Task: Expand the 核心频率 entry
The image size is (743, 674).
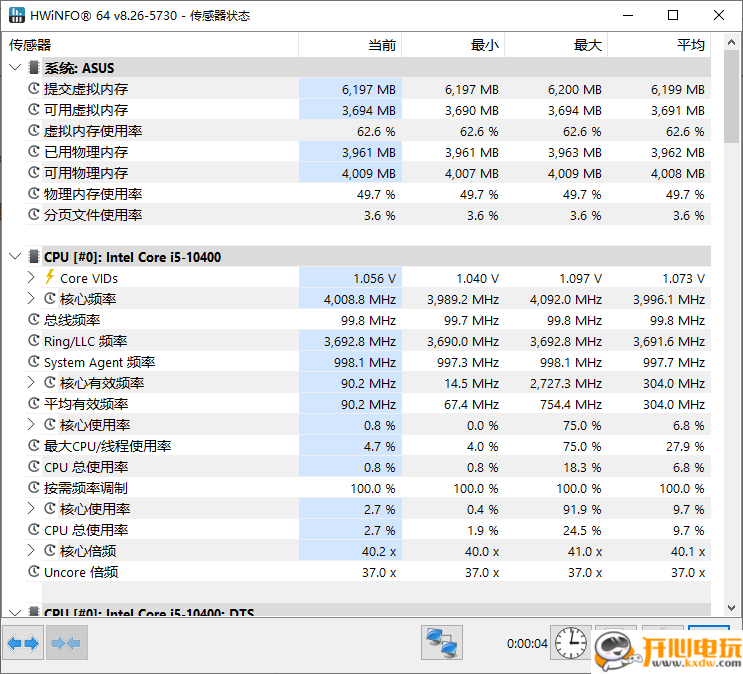Action: [x=31, y=299]
